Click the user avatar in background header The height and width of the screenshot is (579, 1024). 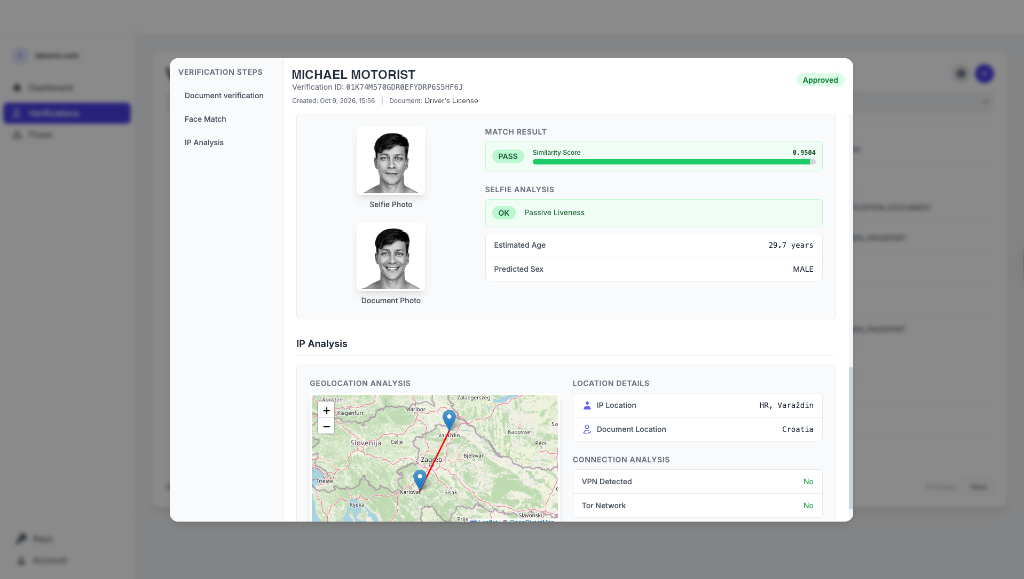pos(984,74)
